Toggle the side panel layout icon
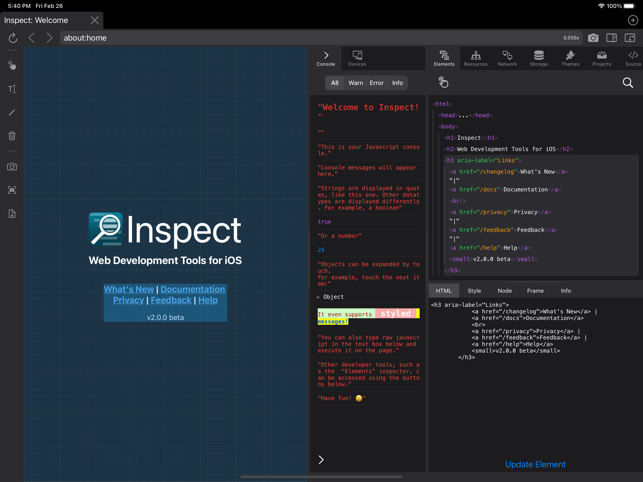Screen dimensions: 643x482 click(x=611, y=38)
